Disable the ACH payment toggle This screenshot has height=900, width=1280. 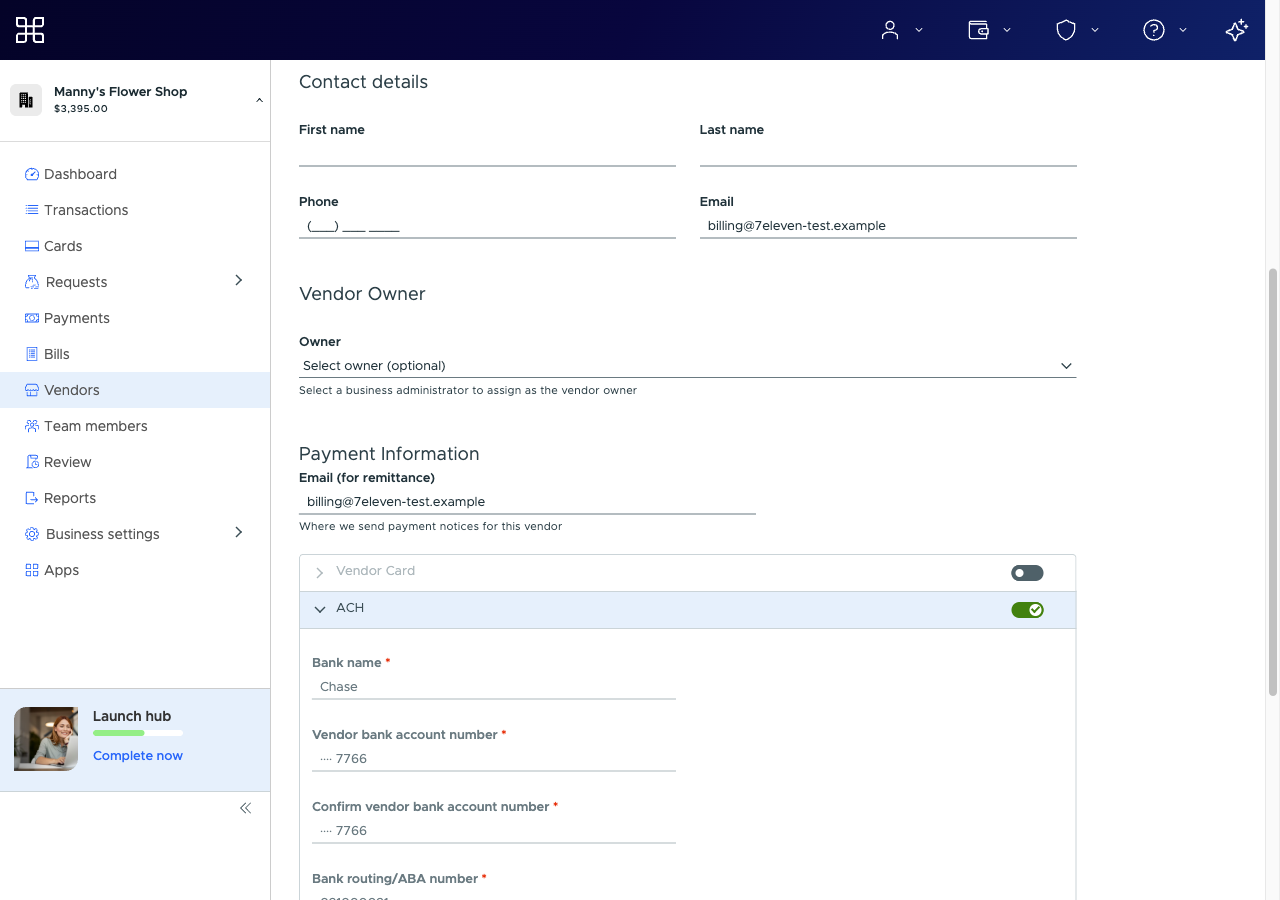coord(1027,610)
